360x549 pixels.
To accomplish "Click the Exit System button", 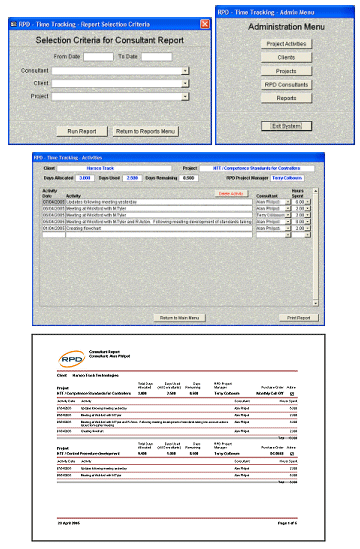I will [x=286, y=126].
